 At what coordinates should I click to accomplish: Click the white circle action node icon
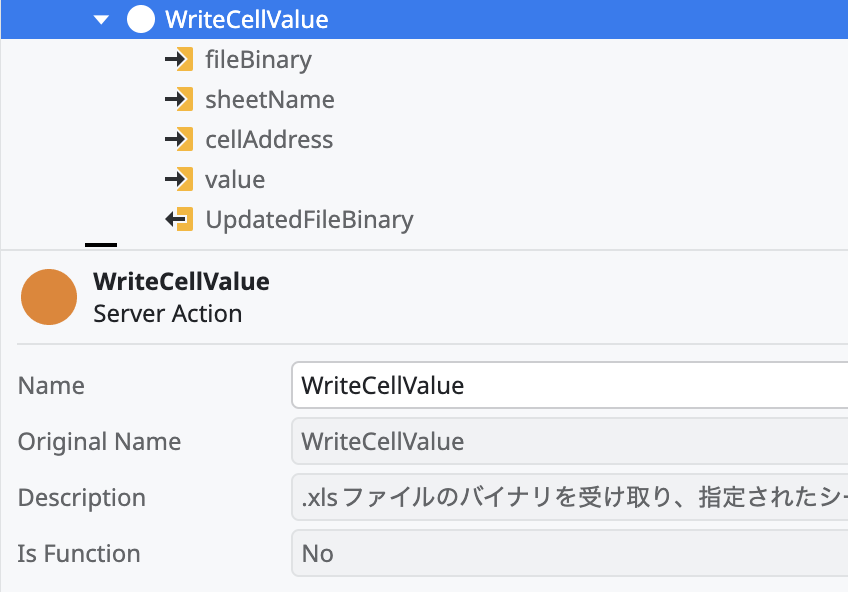[141, 19]
